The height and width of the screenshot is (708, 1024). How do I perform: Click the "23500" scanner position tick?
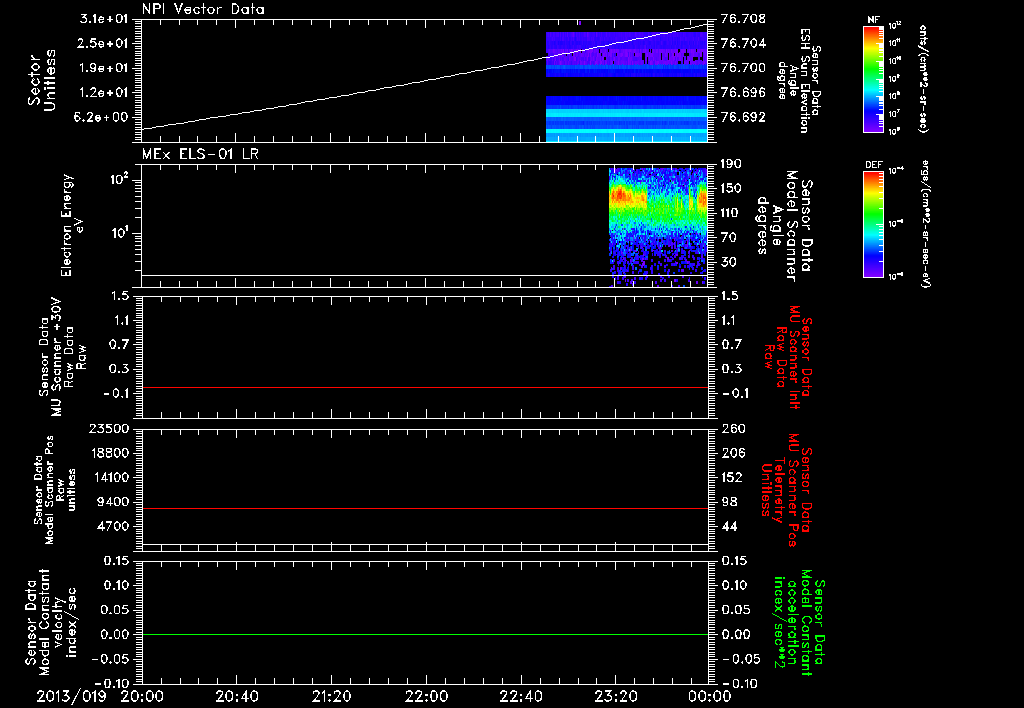(110, 428)
